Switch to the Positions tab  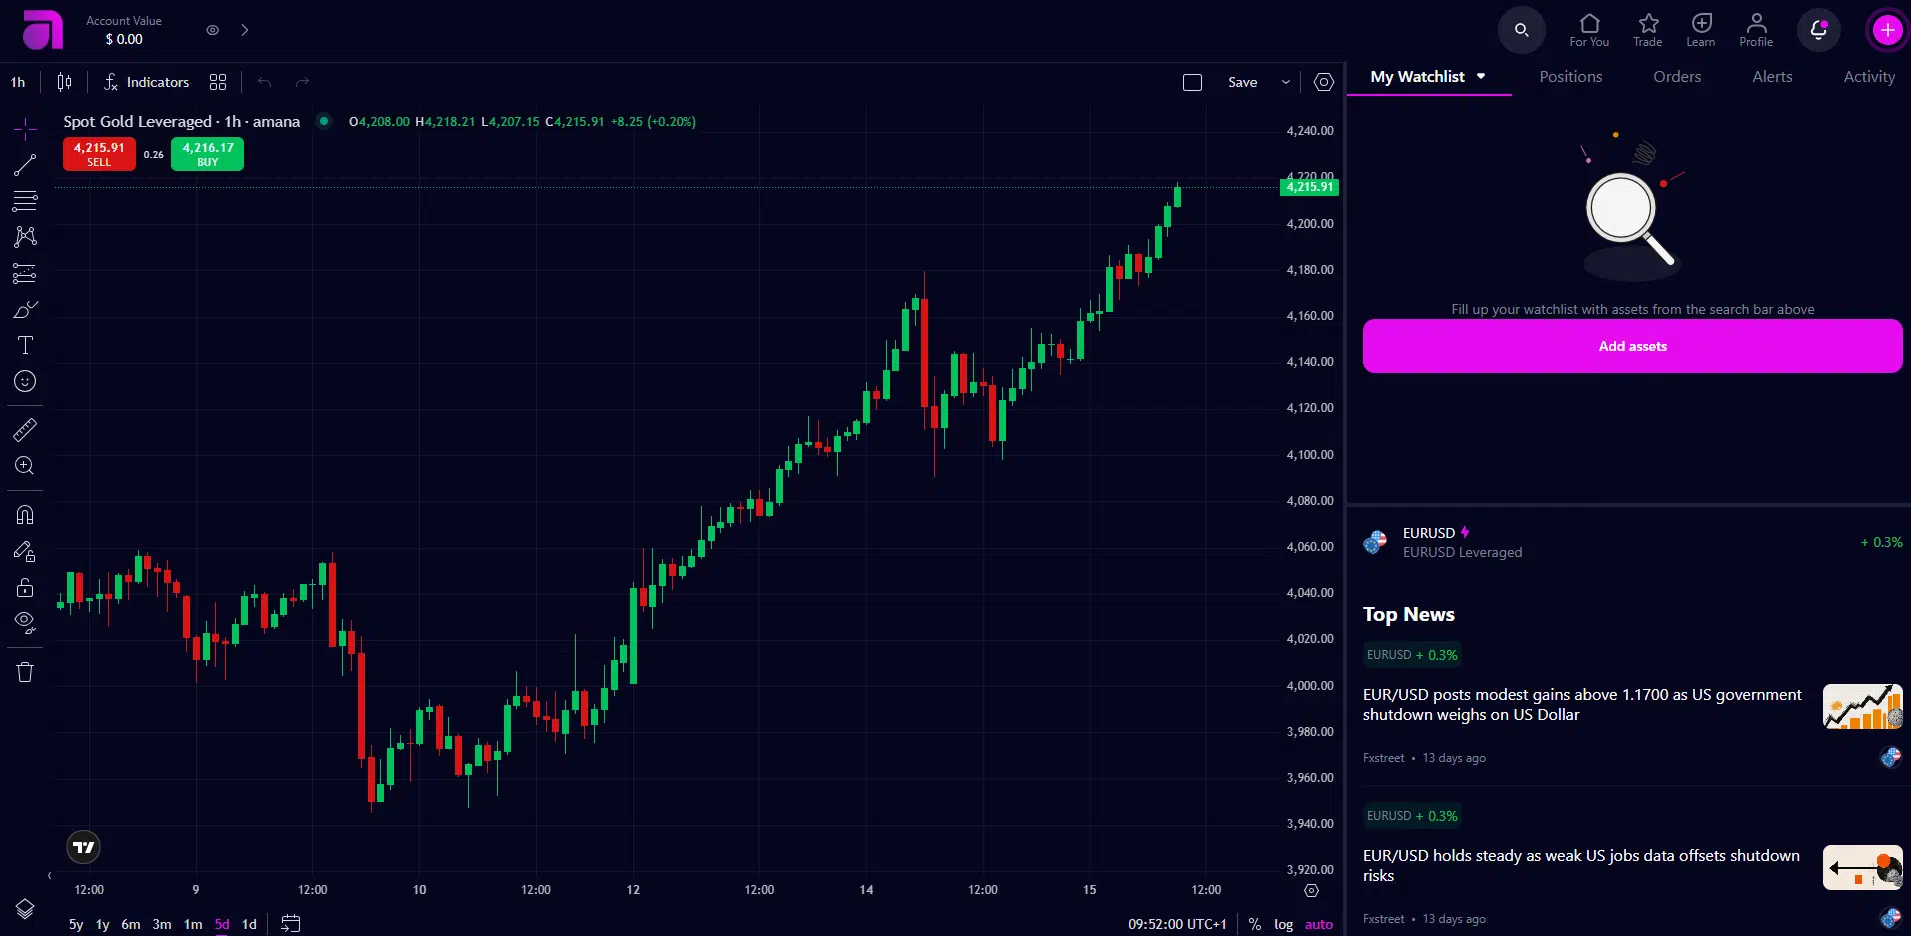[1570, 77]
